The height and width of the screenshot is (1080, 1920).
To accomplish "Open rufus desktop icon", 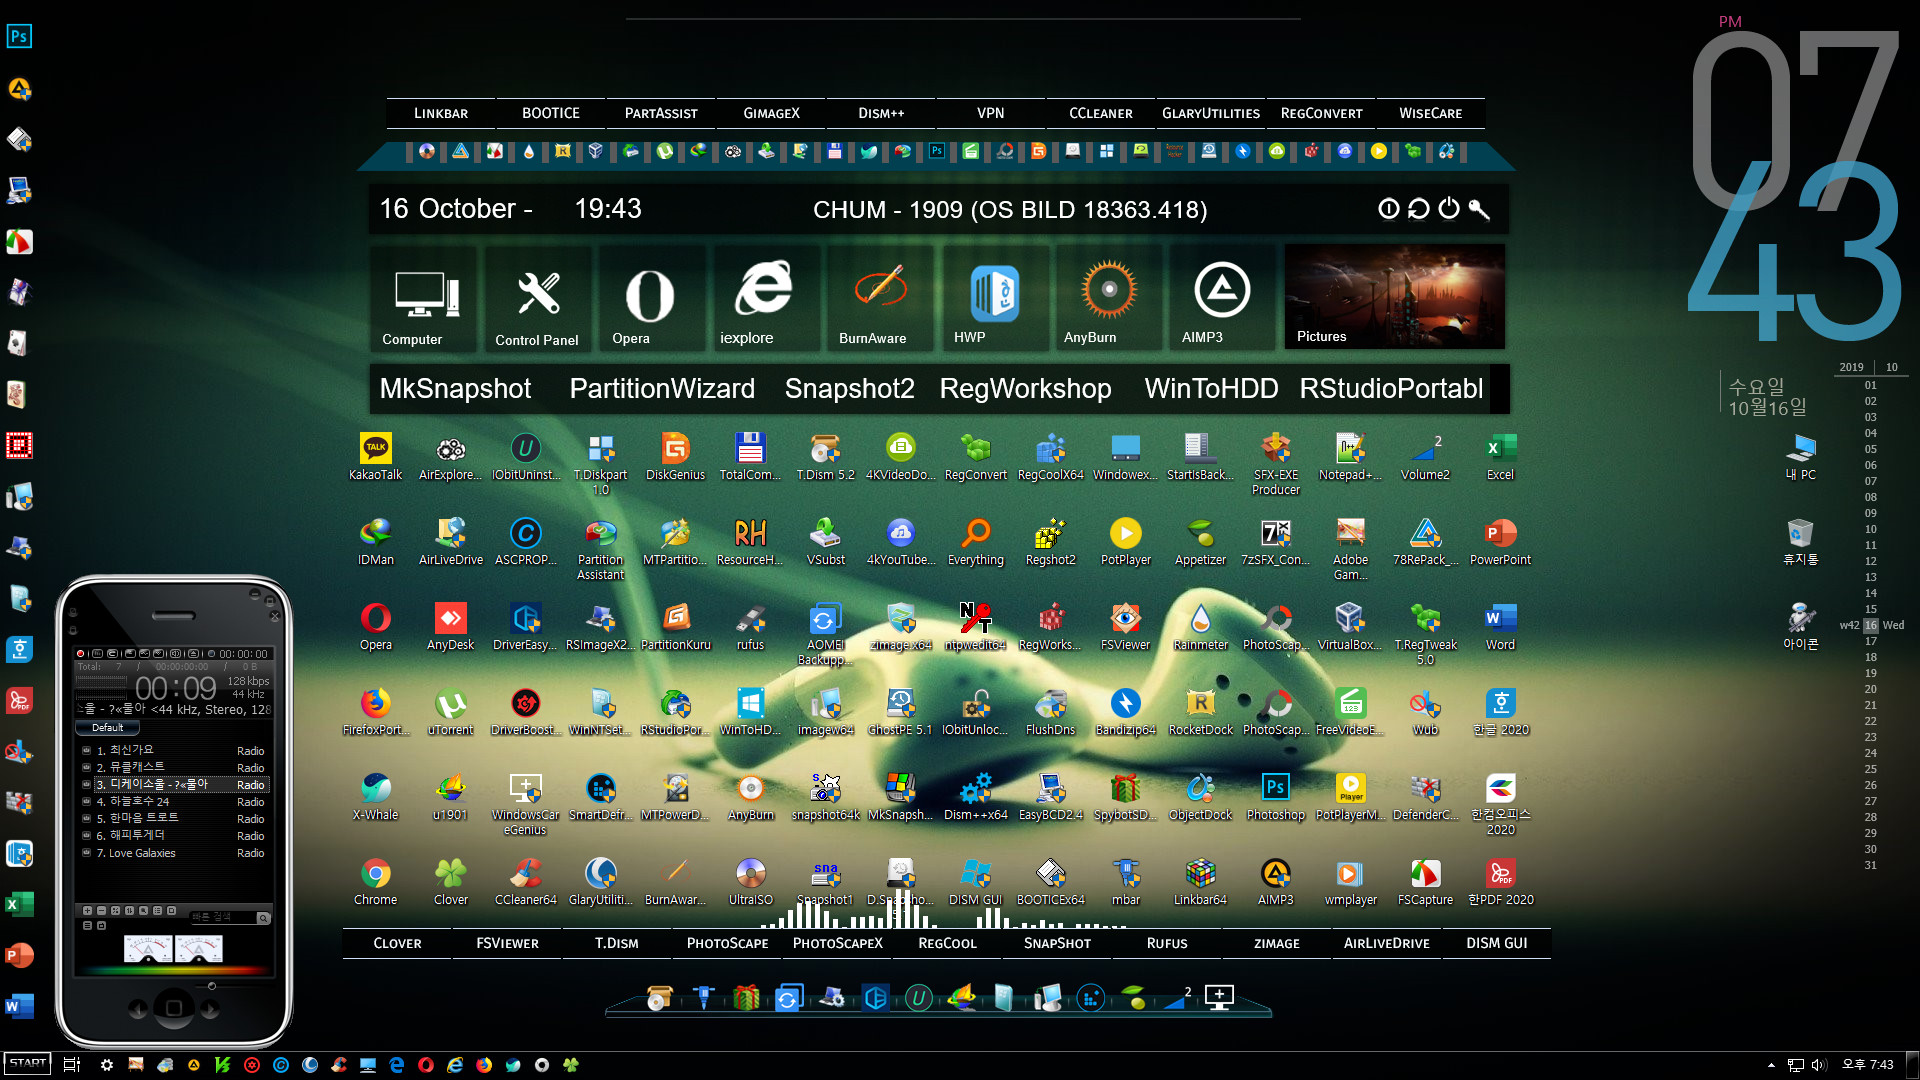I will [750, 626].
